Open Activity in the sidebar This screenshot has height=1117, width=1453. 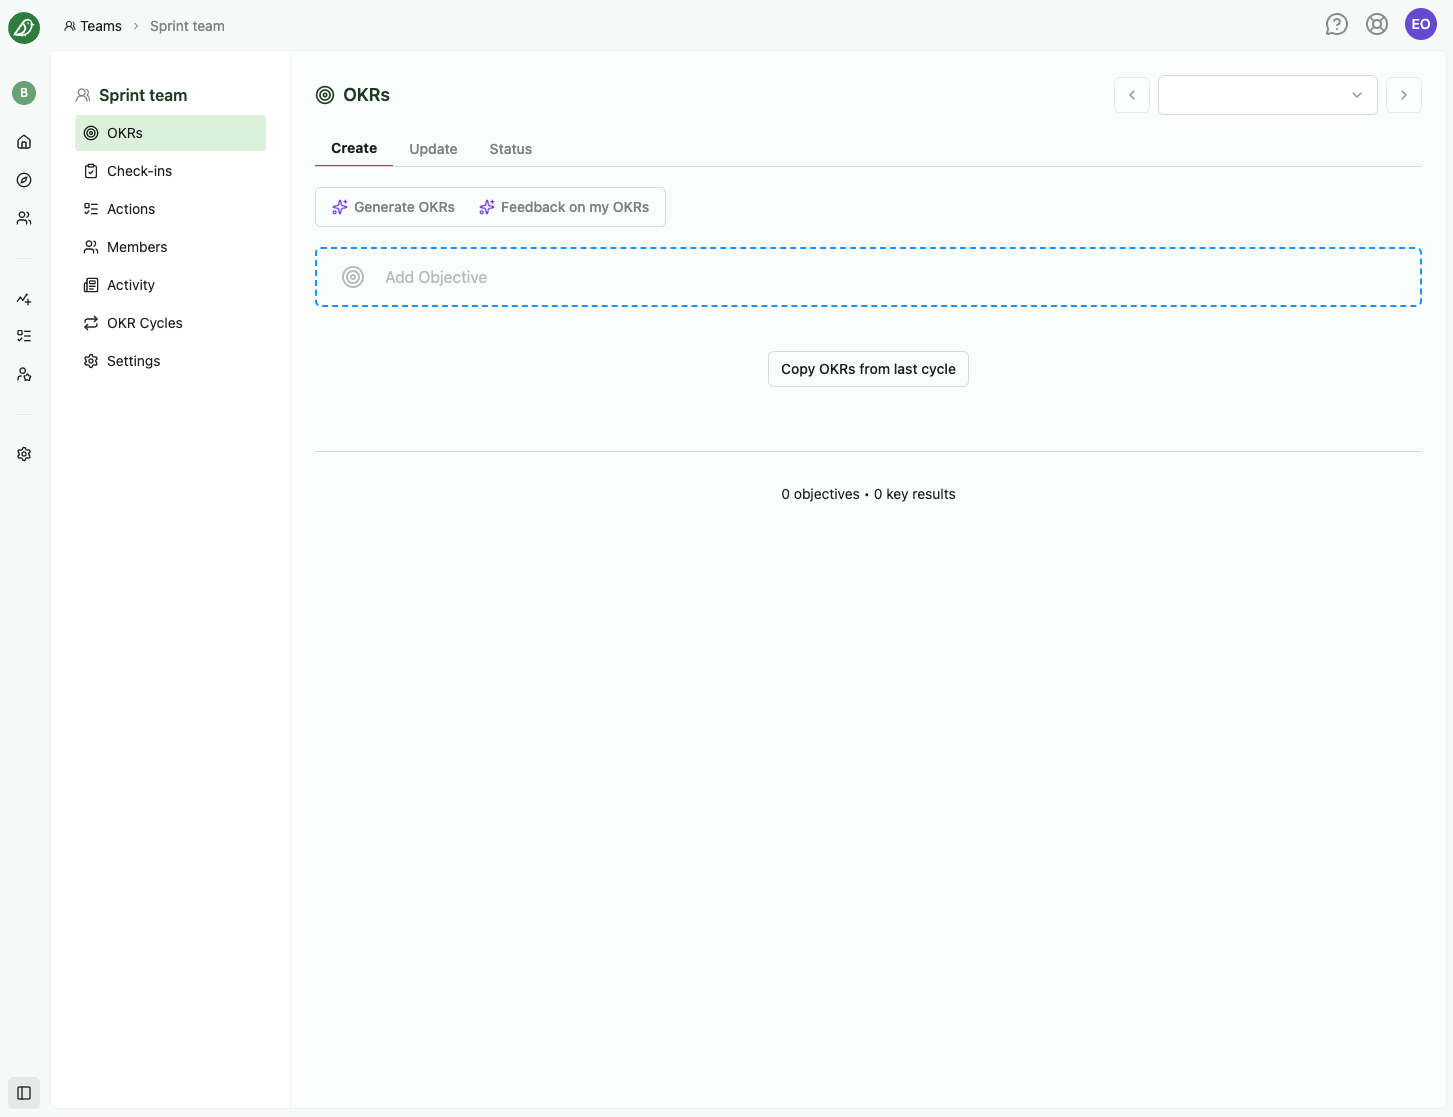click(x=170, y=285)
